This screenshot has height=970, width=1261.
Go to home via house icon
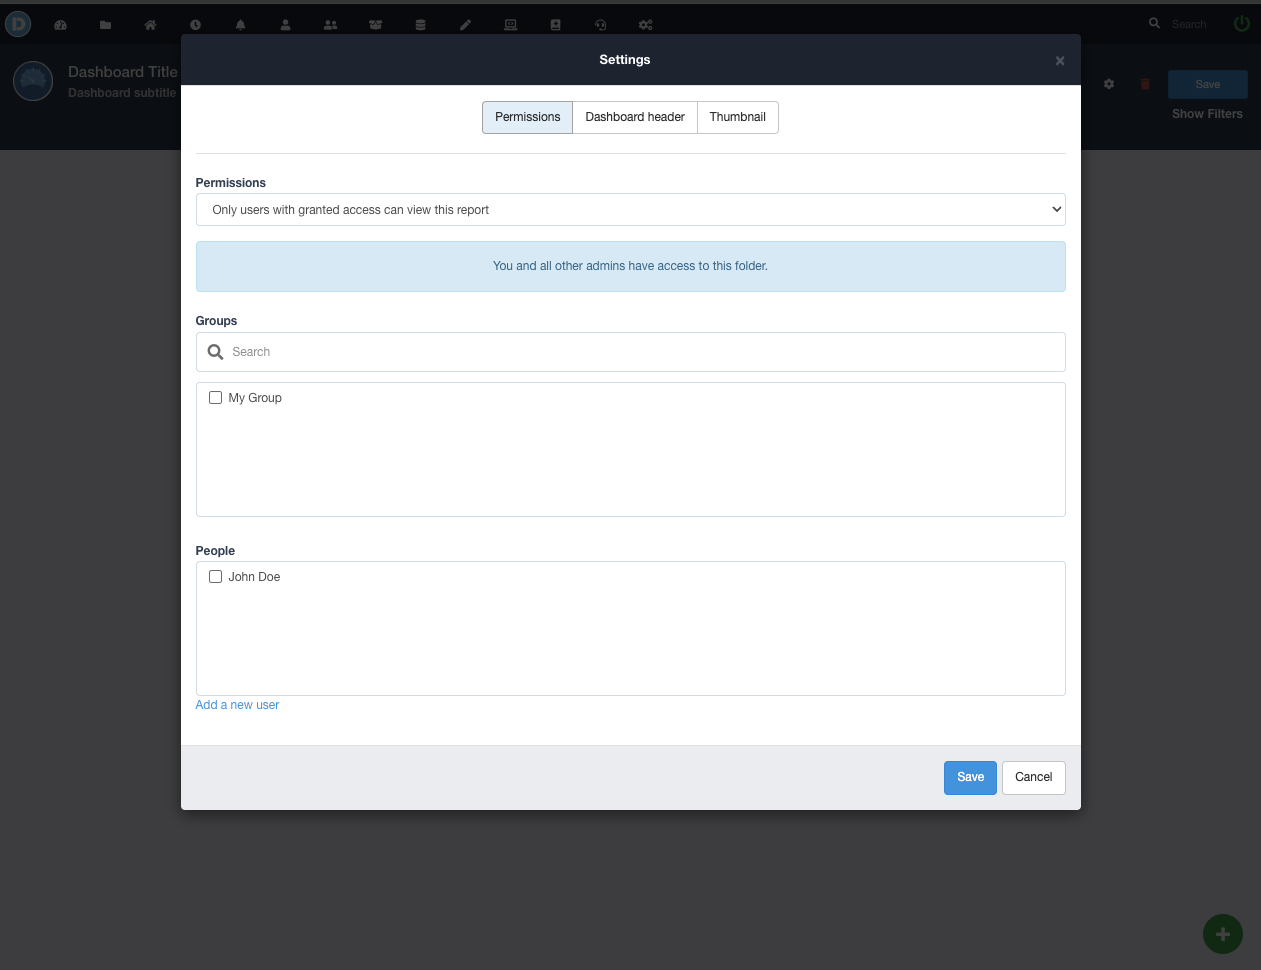tap(150, 25)
